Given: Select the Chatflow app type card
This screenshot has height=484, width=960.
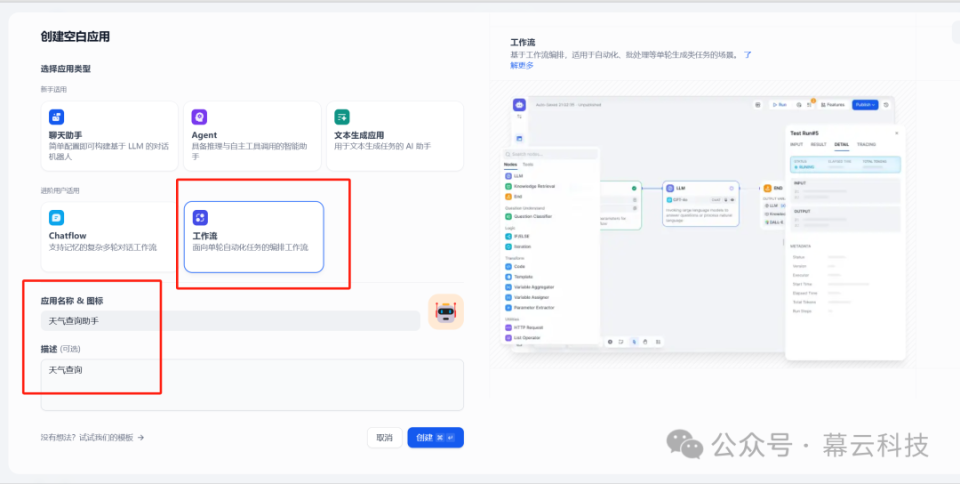Looking at the screenshot, I should click(110, 237).
